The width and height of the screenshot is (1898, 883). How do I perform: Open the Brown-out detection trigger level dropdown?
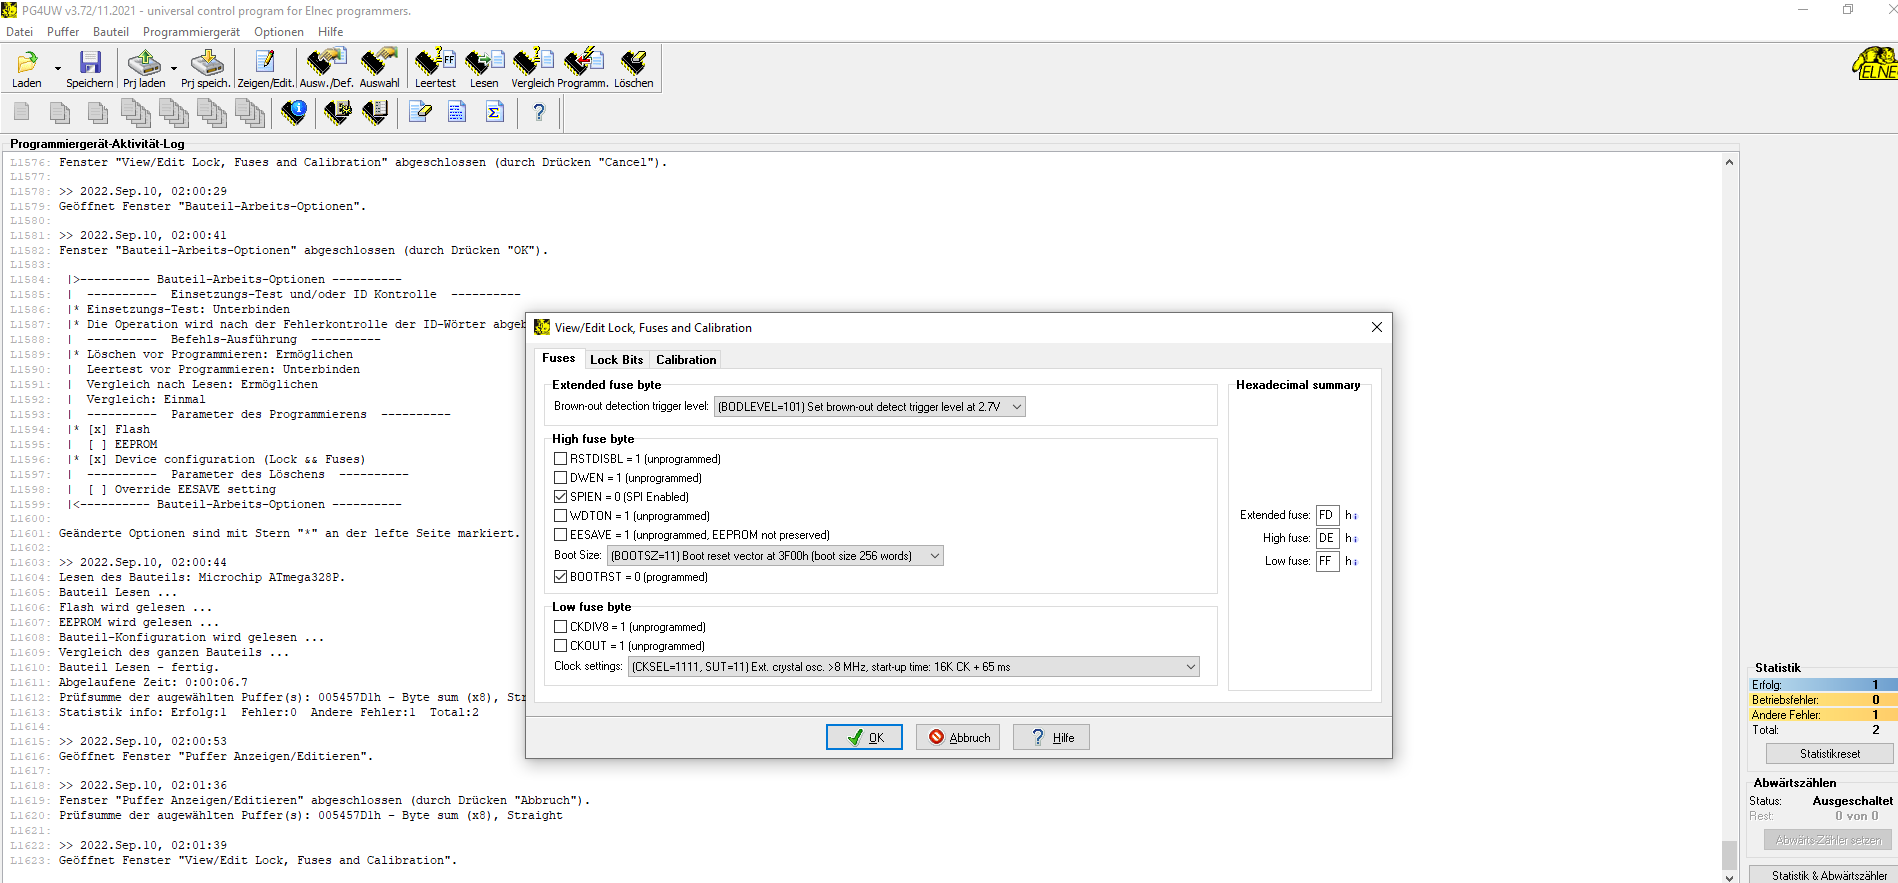(x=869, y=407)
